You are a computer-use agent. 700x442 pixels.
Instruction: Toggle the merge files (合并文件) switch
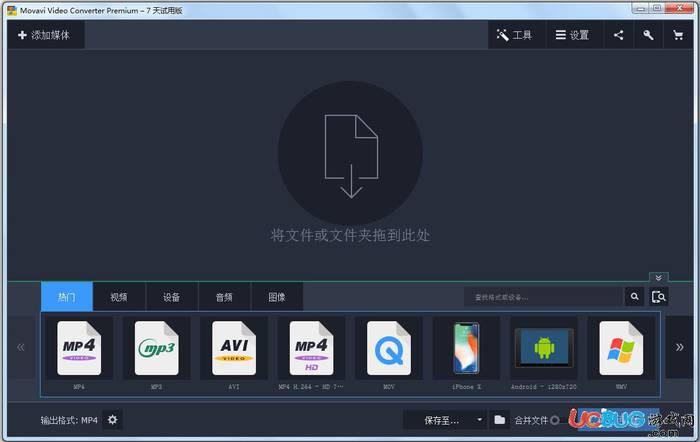(x=554, y=420)
